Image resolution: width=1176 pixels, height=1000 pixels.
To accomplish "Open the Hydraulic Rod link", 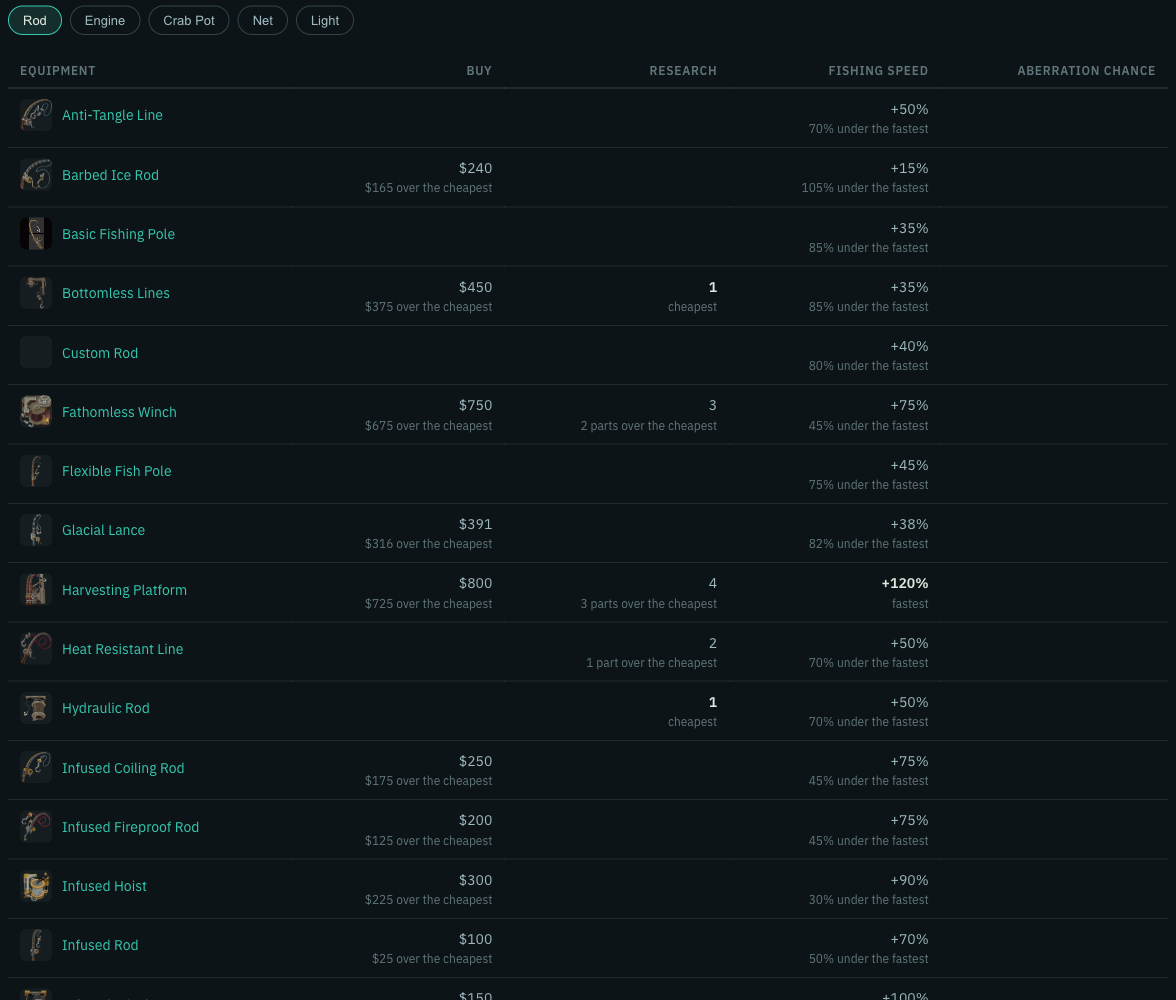I will click(106, 708).
